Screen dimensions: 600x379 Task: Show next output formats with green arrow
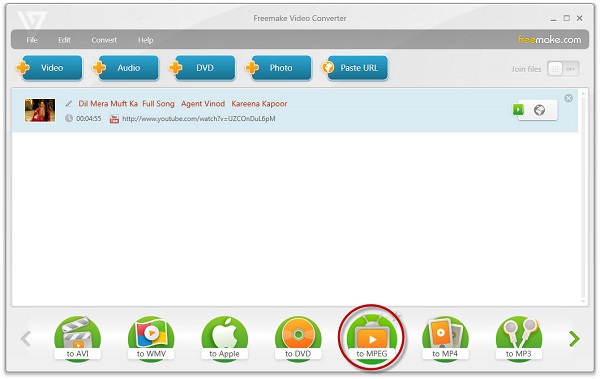[574, 339]
